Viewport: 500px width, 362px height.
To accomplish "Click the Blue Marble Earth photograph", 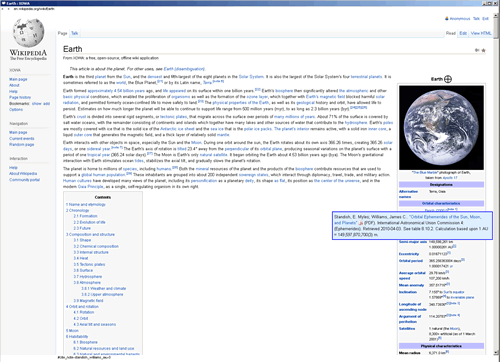I will 441,128.
